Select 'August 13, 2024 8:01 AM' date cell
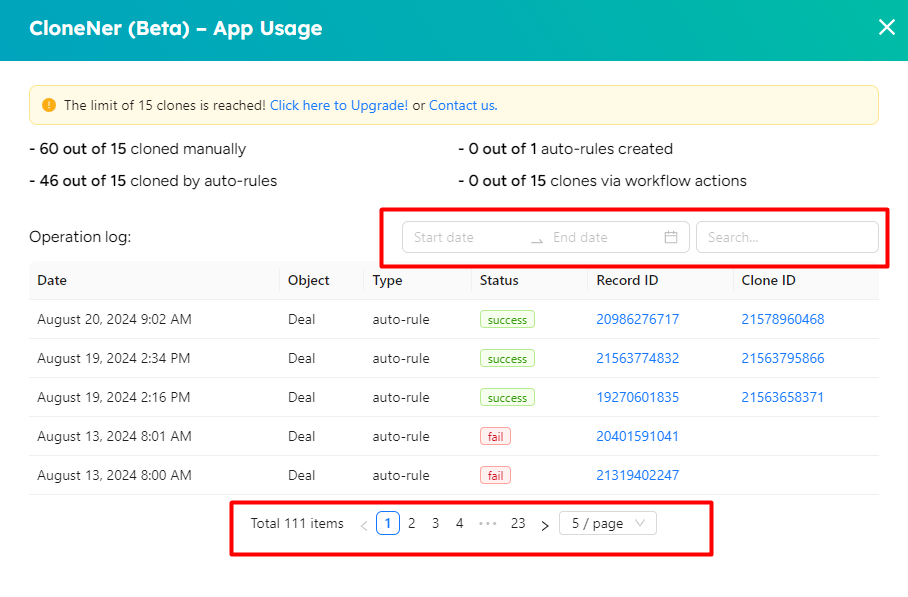Image resolution: width=908 pixels, height=597 pixels. [114, 436]
